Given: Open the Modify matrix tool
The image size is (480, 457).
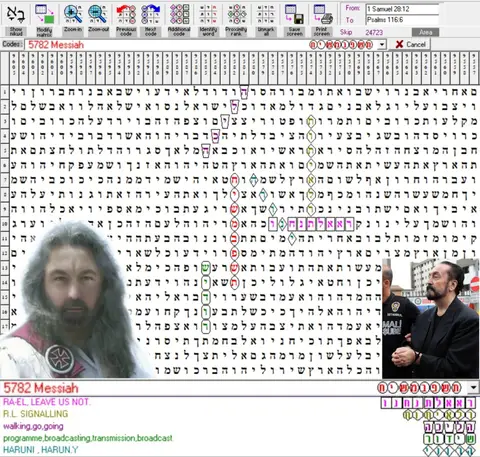Looking at the screenshot, I should tap(44, 19).
